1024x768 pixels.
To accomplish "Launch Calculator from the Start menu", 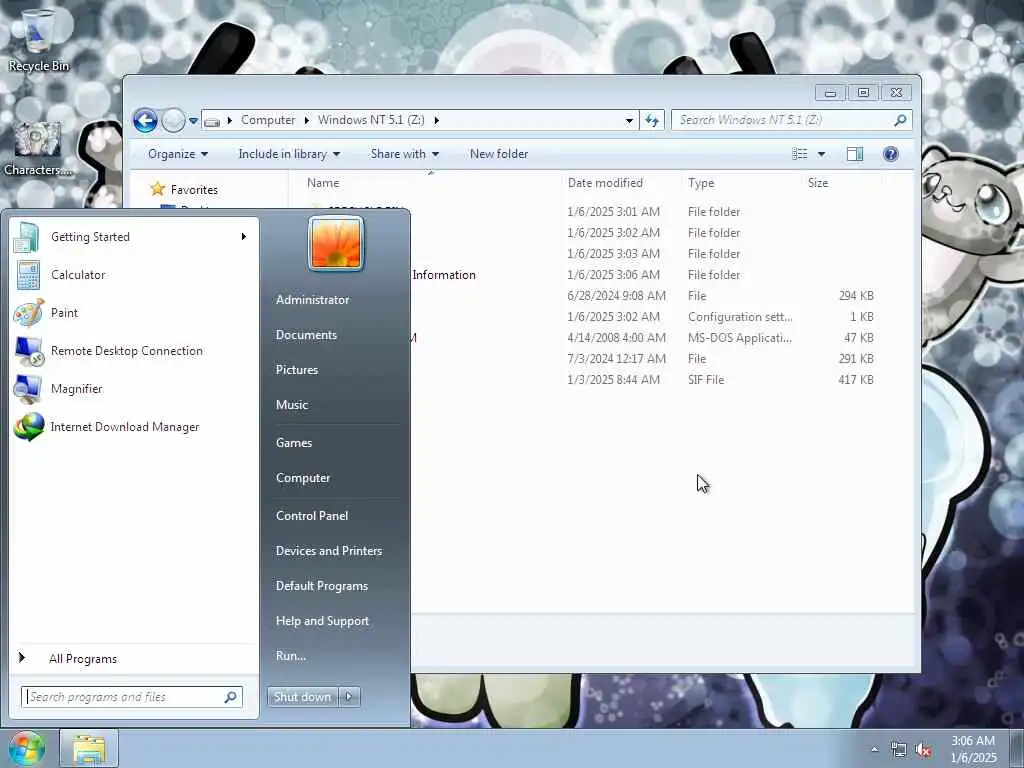I will [78, 275].
